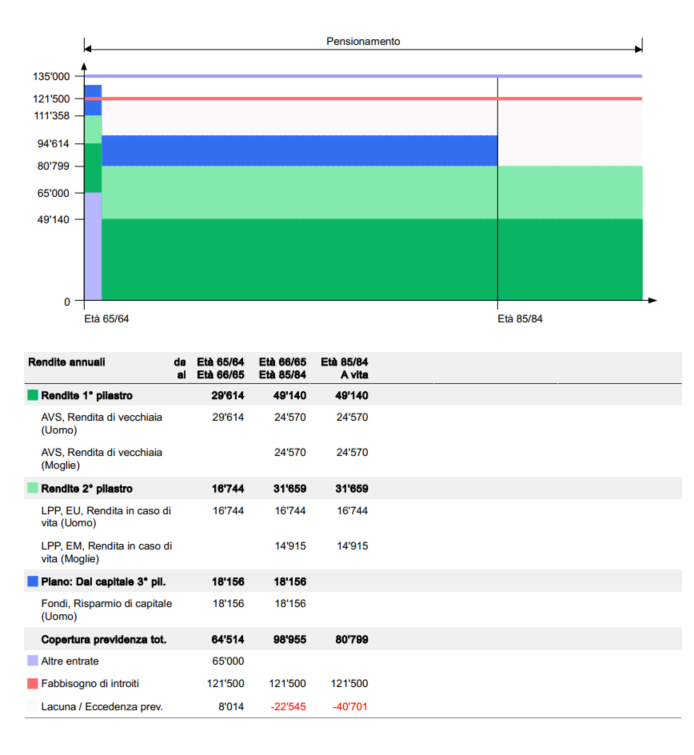Click the Rendite annuali table header

tap(66, 362)
